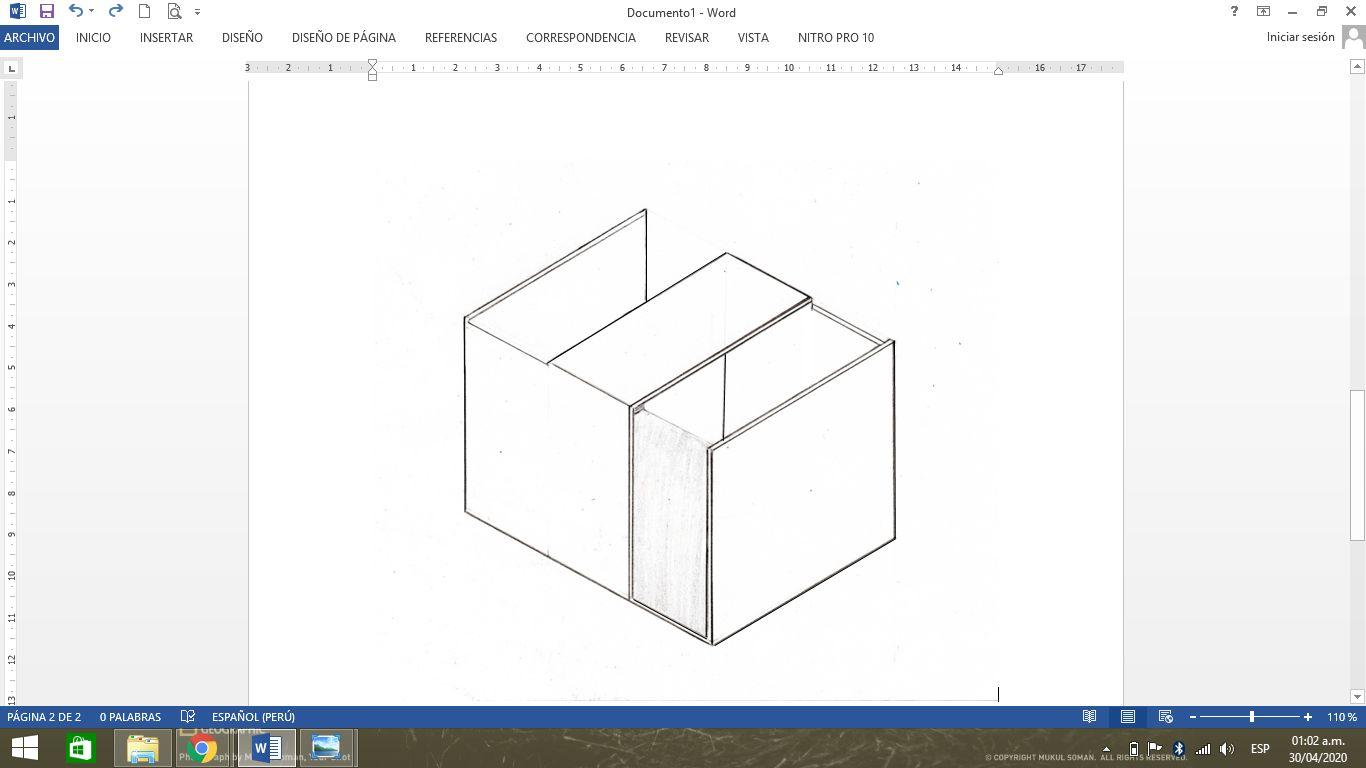This screenshot has height=768, width=1366.
Task: Click the vertical scrollbar up arrow
Action: 1357,67
